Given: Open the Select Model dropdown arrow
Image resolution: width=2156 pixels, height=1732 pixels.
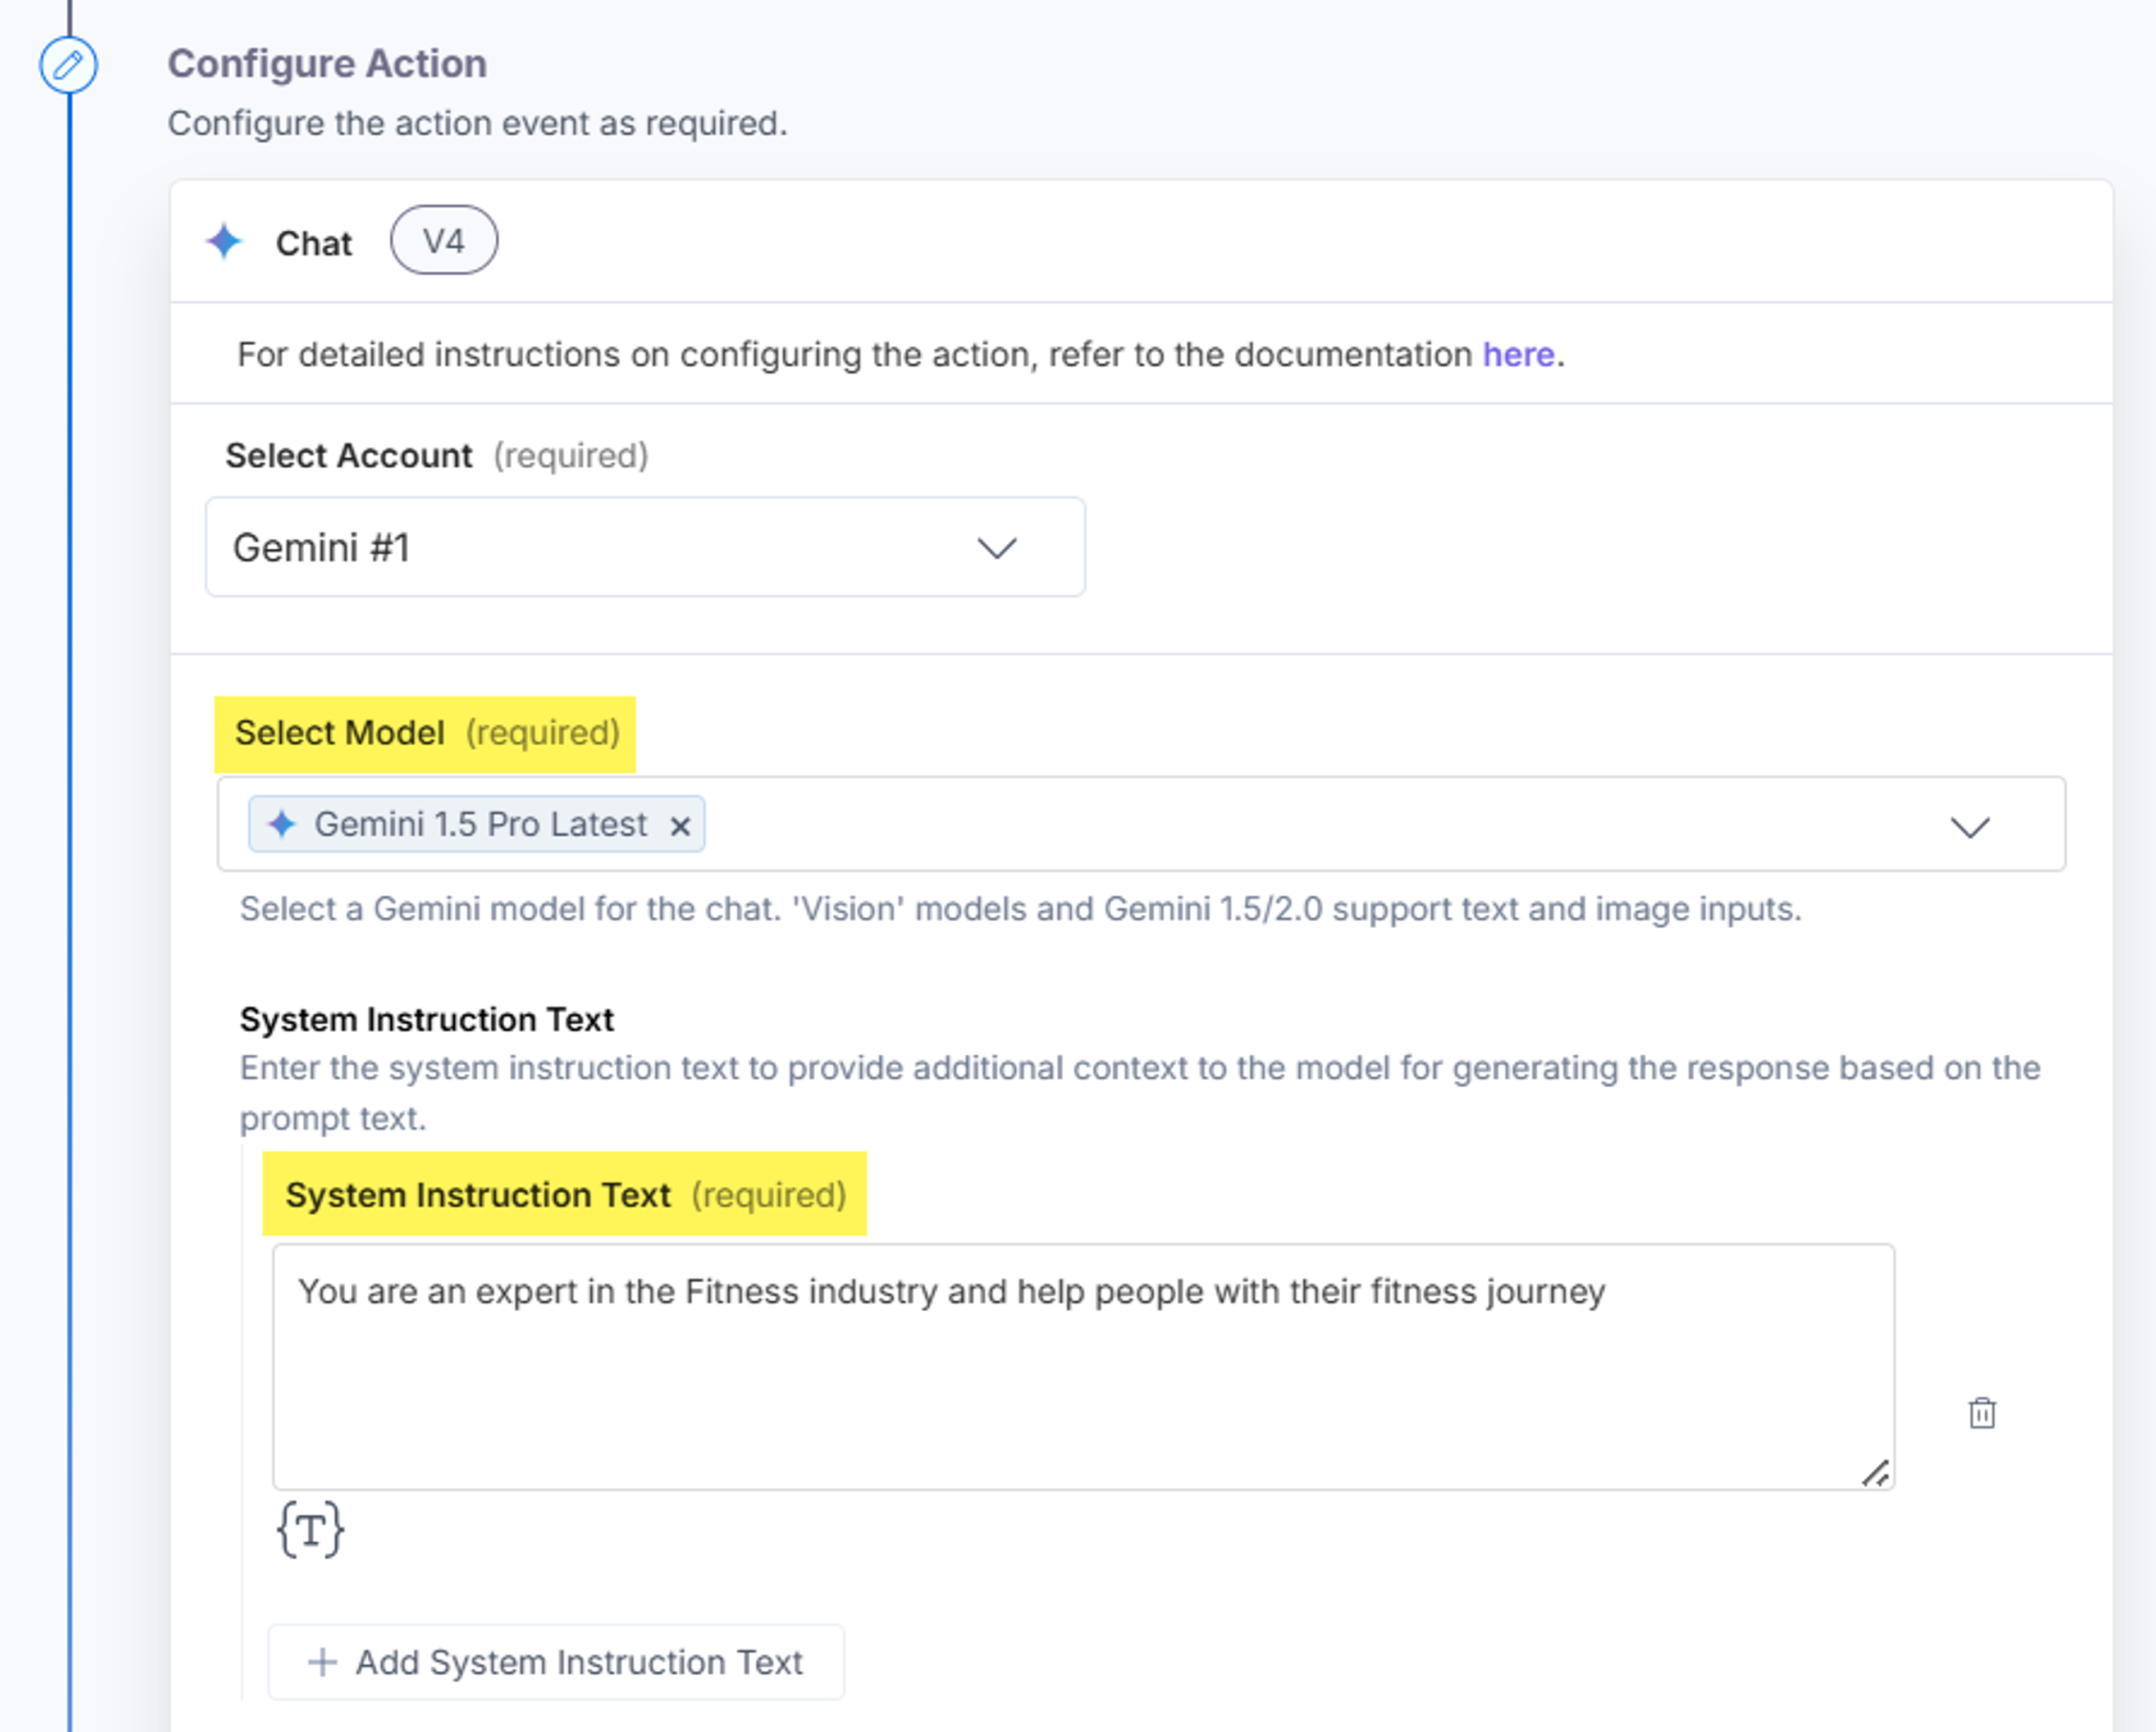Looking at the screenshot, I should 1970,827.
